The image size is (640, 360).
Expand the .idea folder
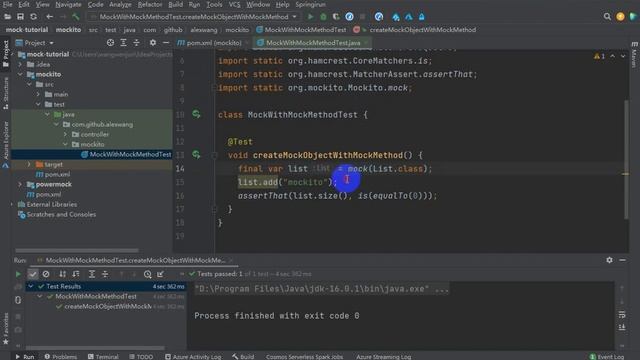pos(20,64)
